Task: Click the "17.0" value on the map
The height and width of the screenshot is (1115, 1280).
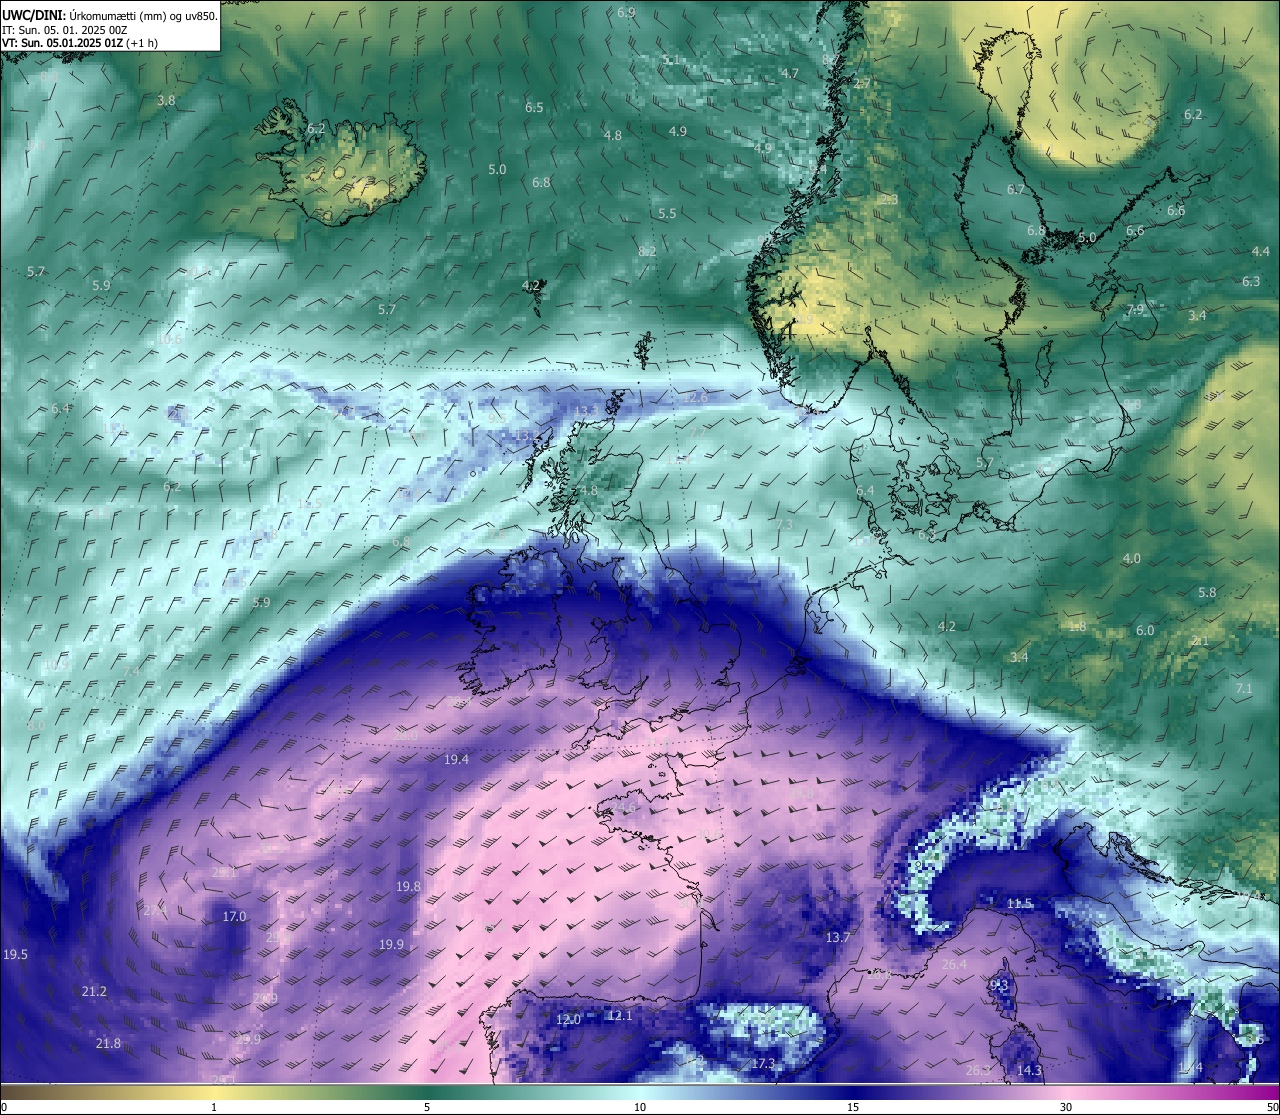Action: pyautogui.click(x=234, y=917)
